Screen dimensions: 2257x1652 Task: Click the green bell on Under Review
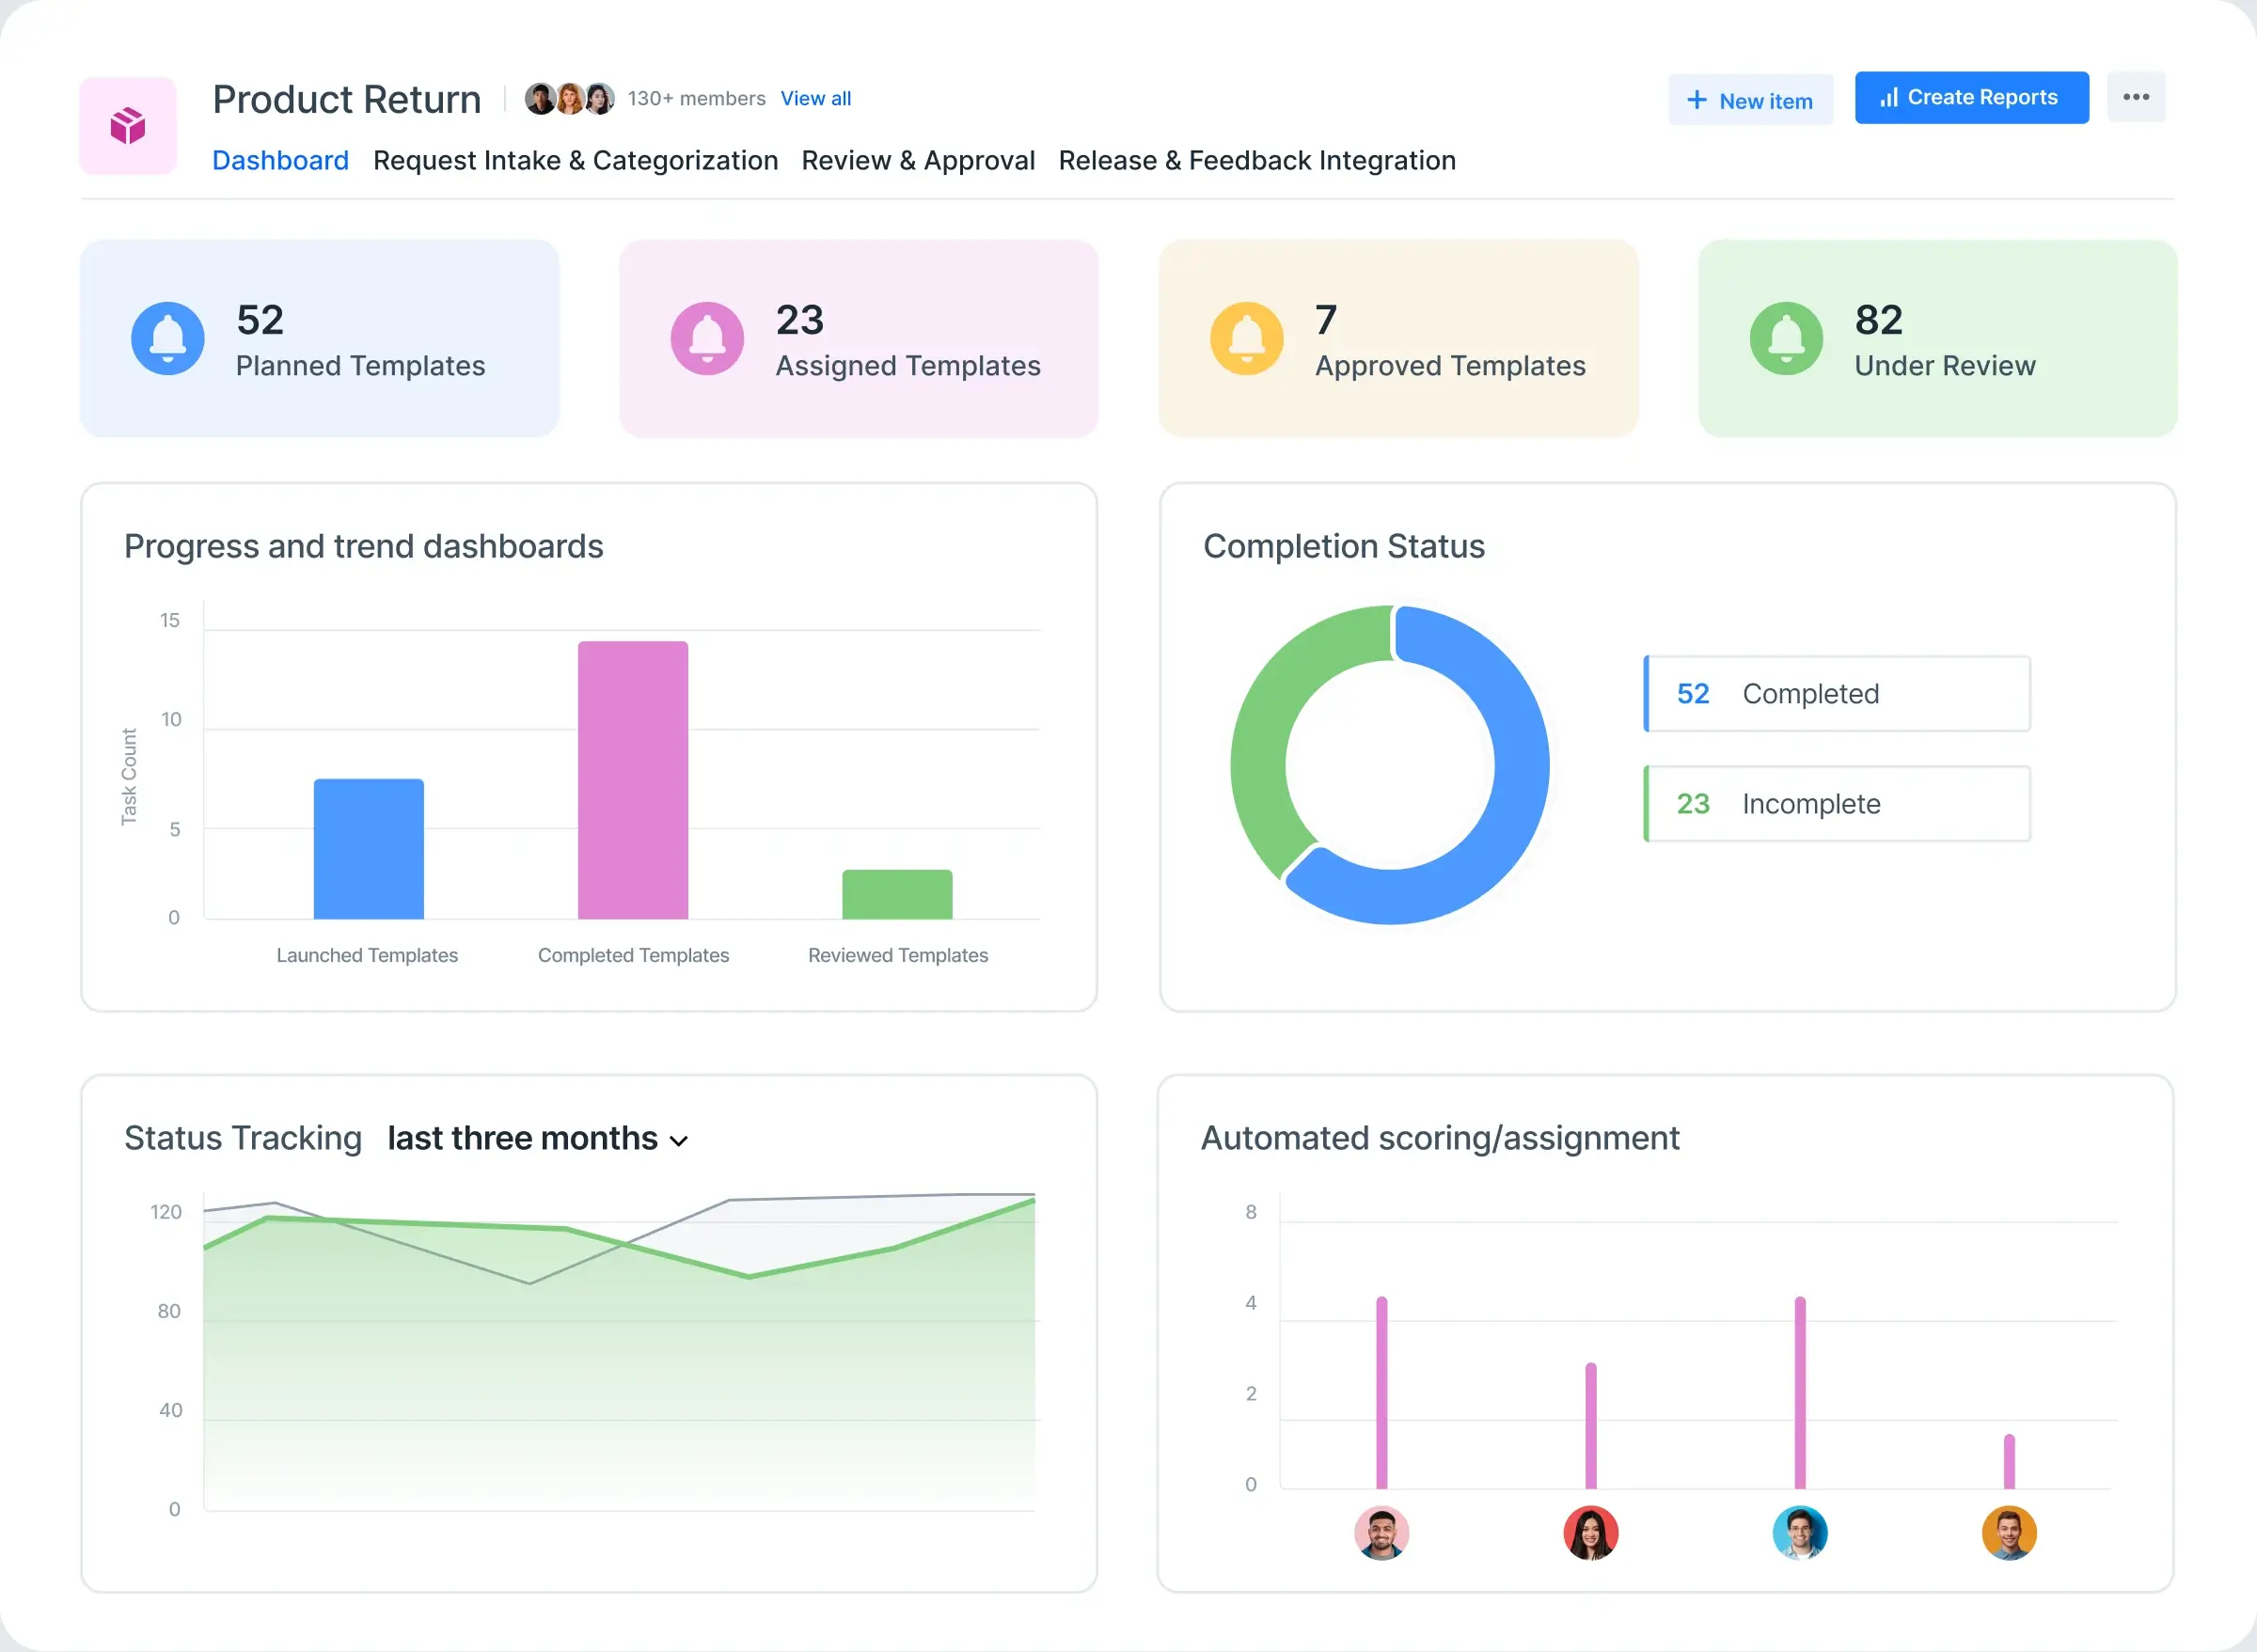coord(1786,338)
